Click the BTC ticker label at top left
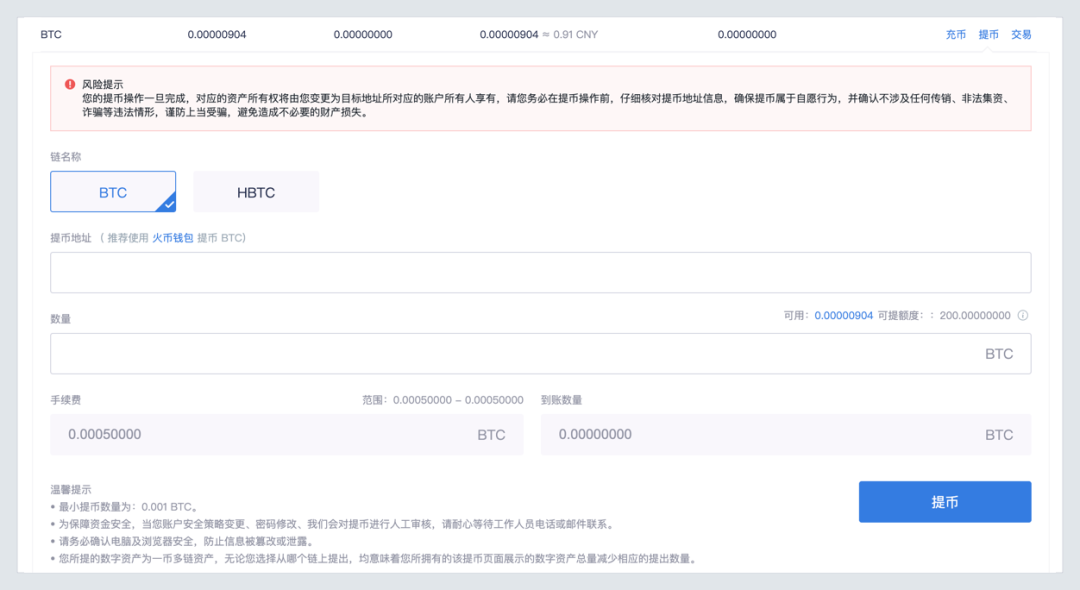 pyautogui.click(x=49, y=33)
